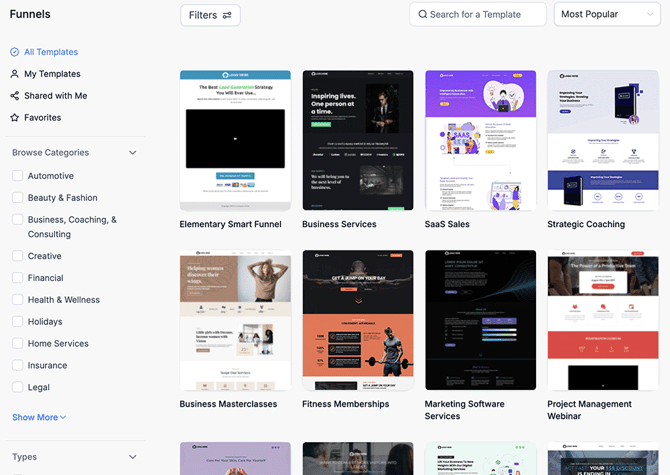Click the Marketing Software Services title
This screenshot has width=670, height=475.
click(464, 410)
